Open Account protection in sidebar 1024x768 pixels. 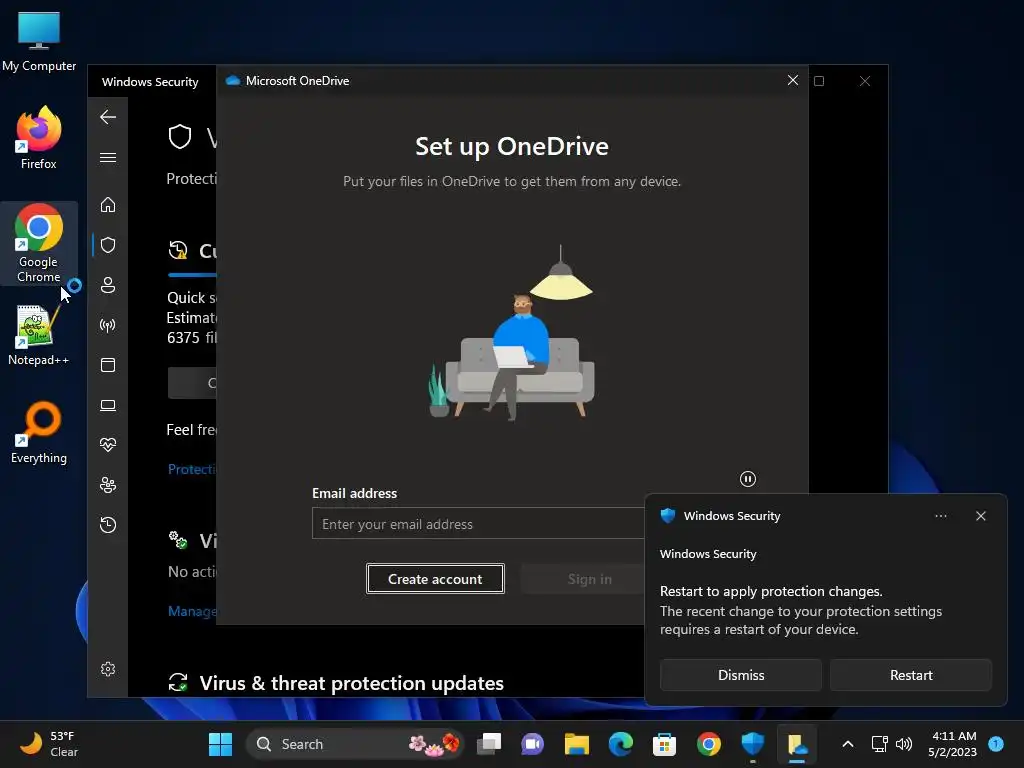108,285
